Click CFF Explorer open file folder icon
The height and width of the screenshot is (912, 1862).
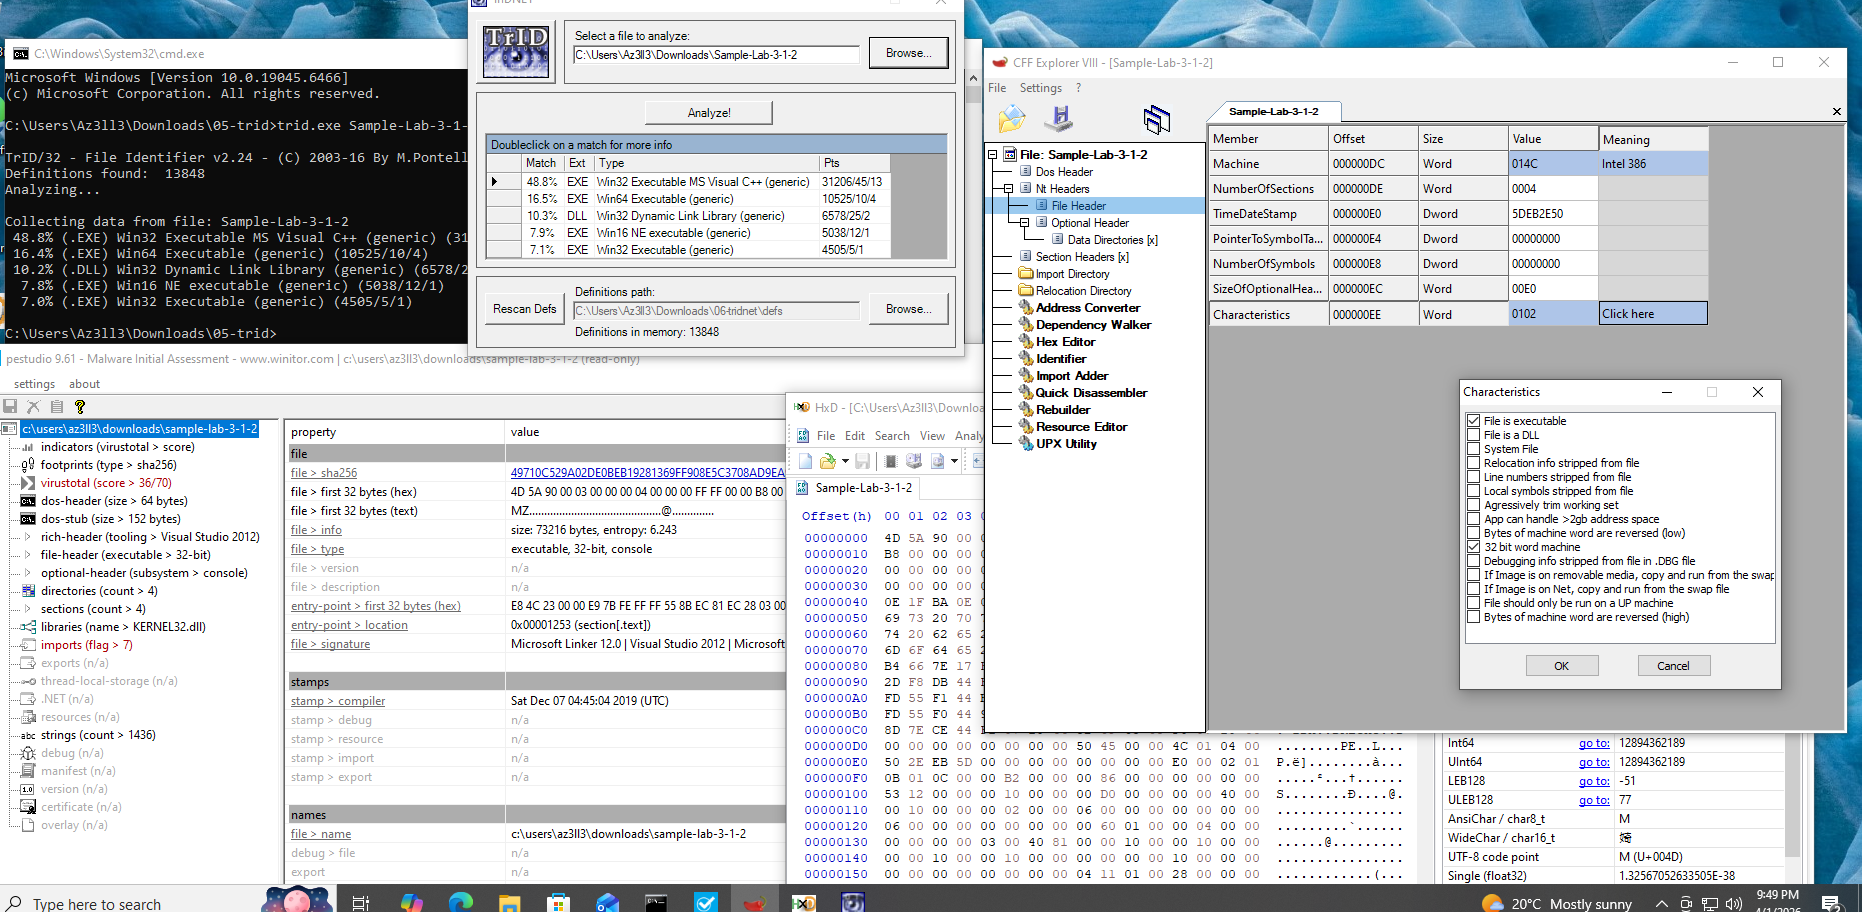tap(1012, 119)
